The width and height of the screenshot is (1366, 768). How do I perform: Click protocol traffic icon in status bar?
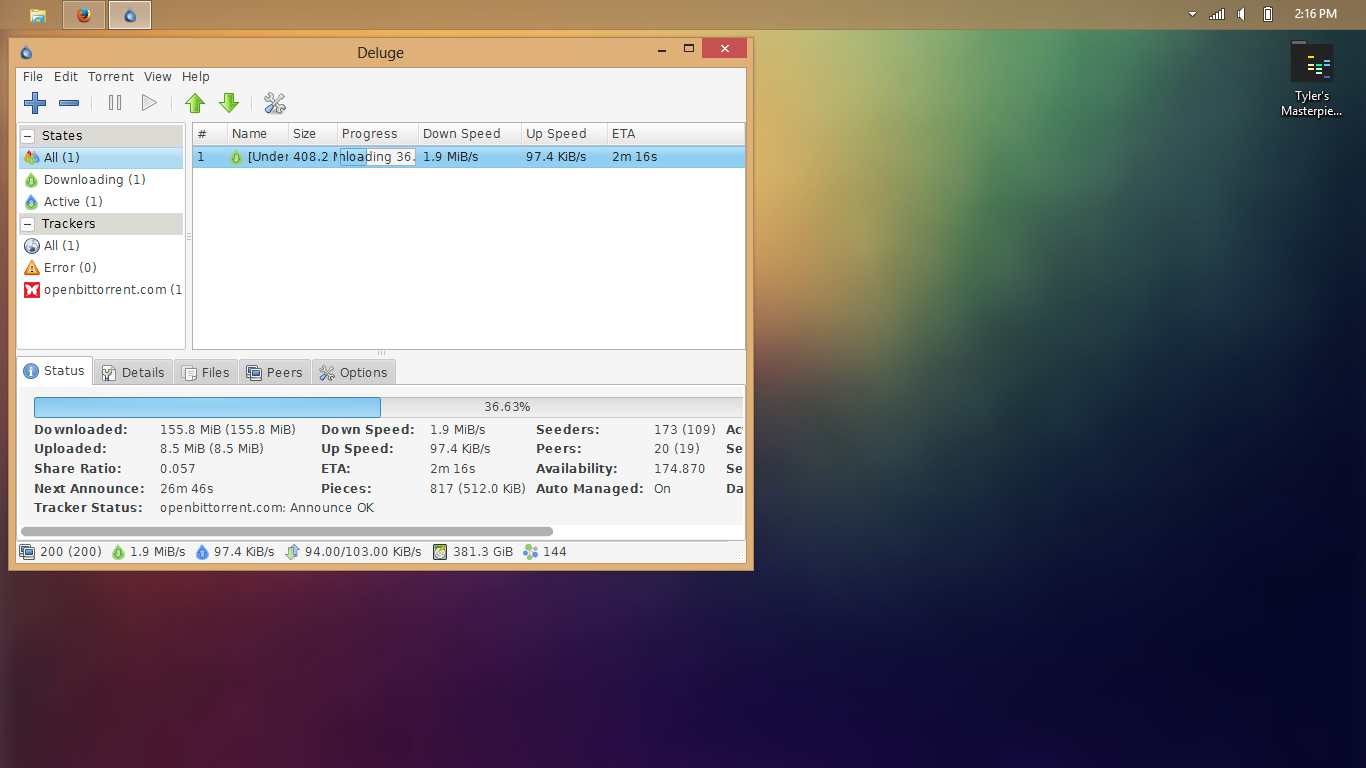click(293, 552)
